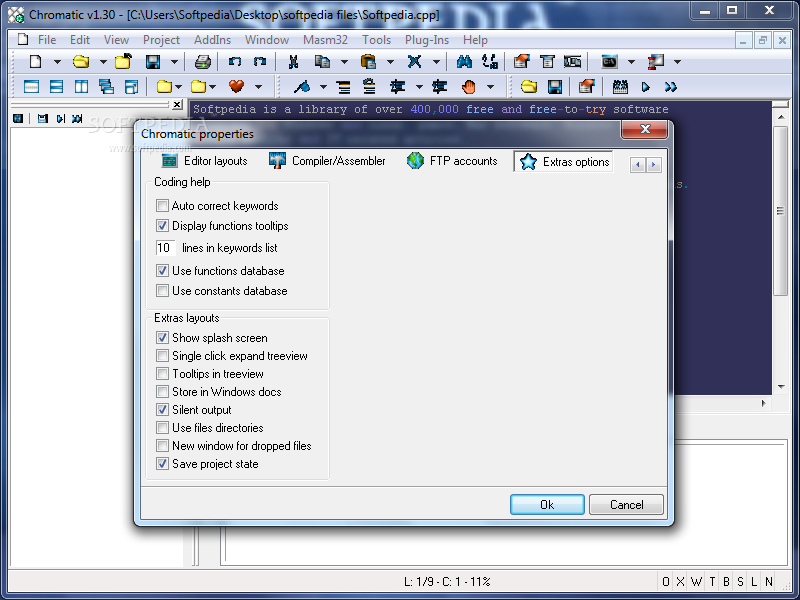Disable Show splash screen checkbox
Image resolution: width=800 pixels, height=600 pixels.
(162, 338)
